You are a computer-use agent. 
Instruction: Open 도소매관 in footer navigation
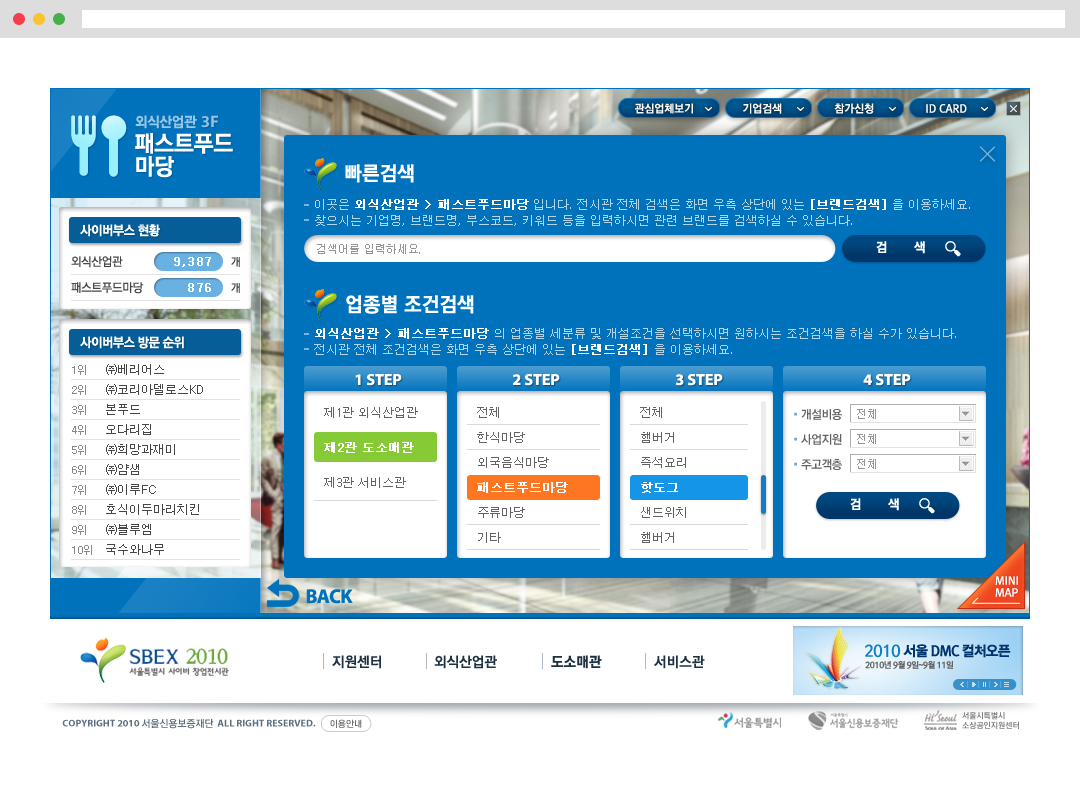point(576,661)
